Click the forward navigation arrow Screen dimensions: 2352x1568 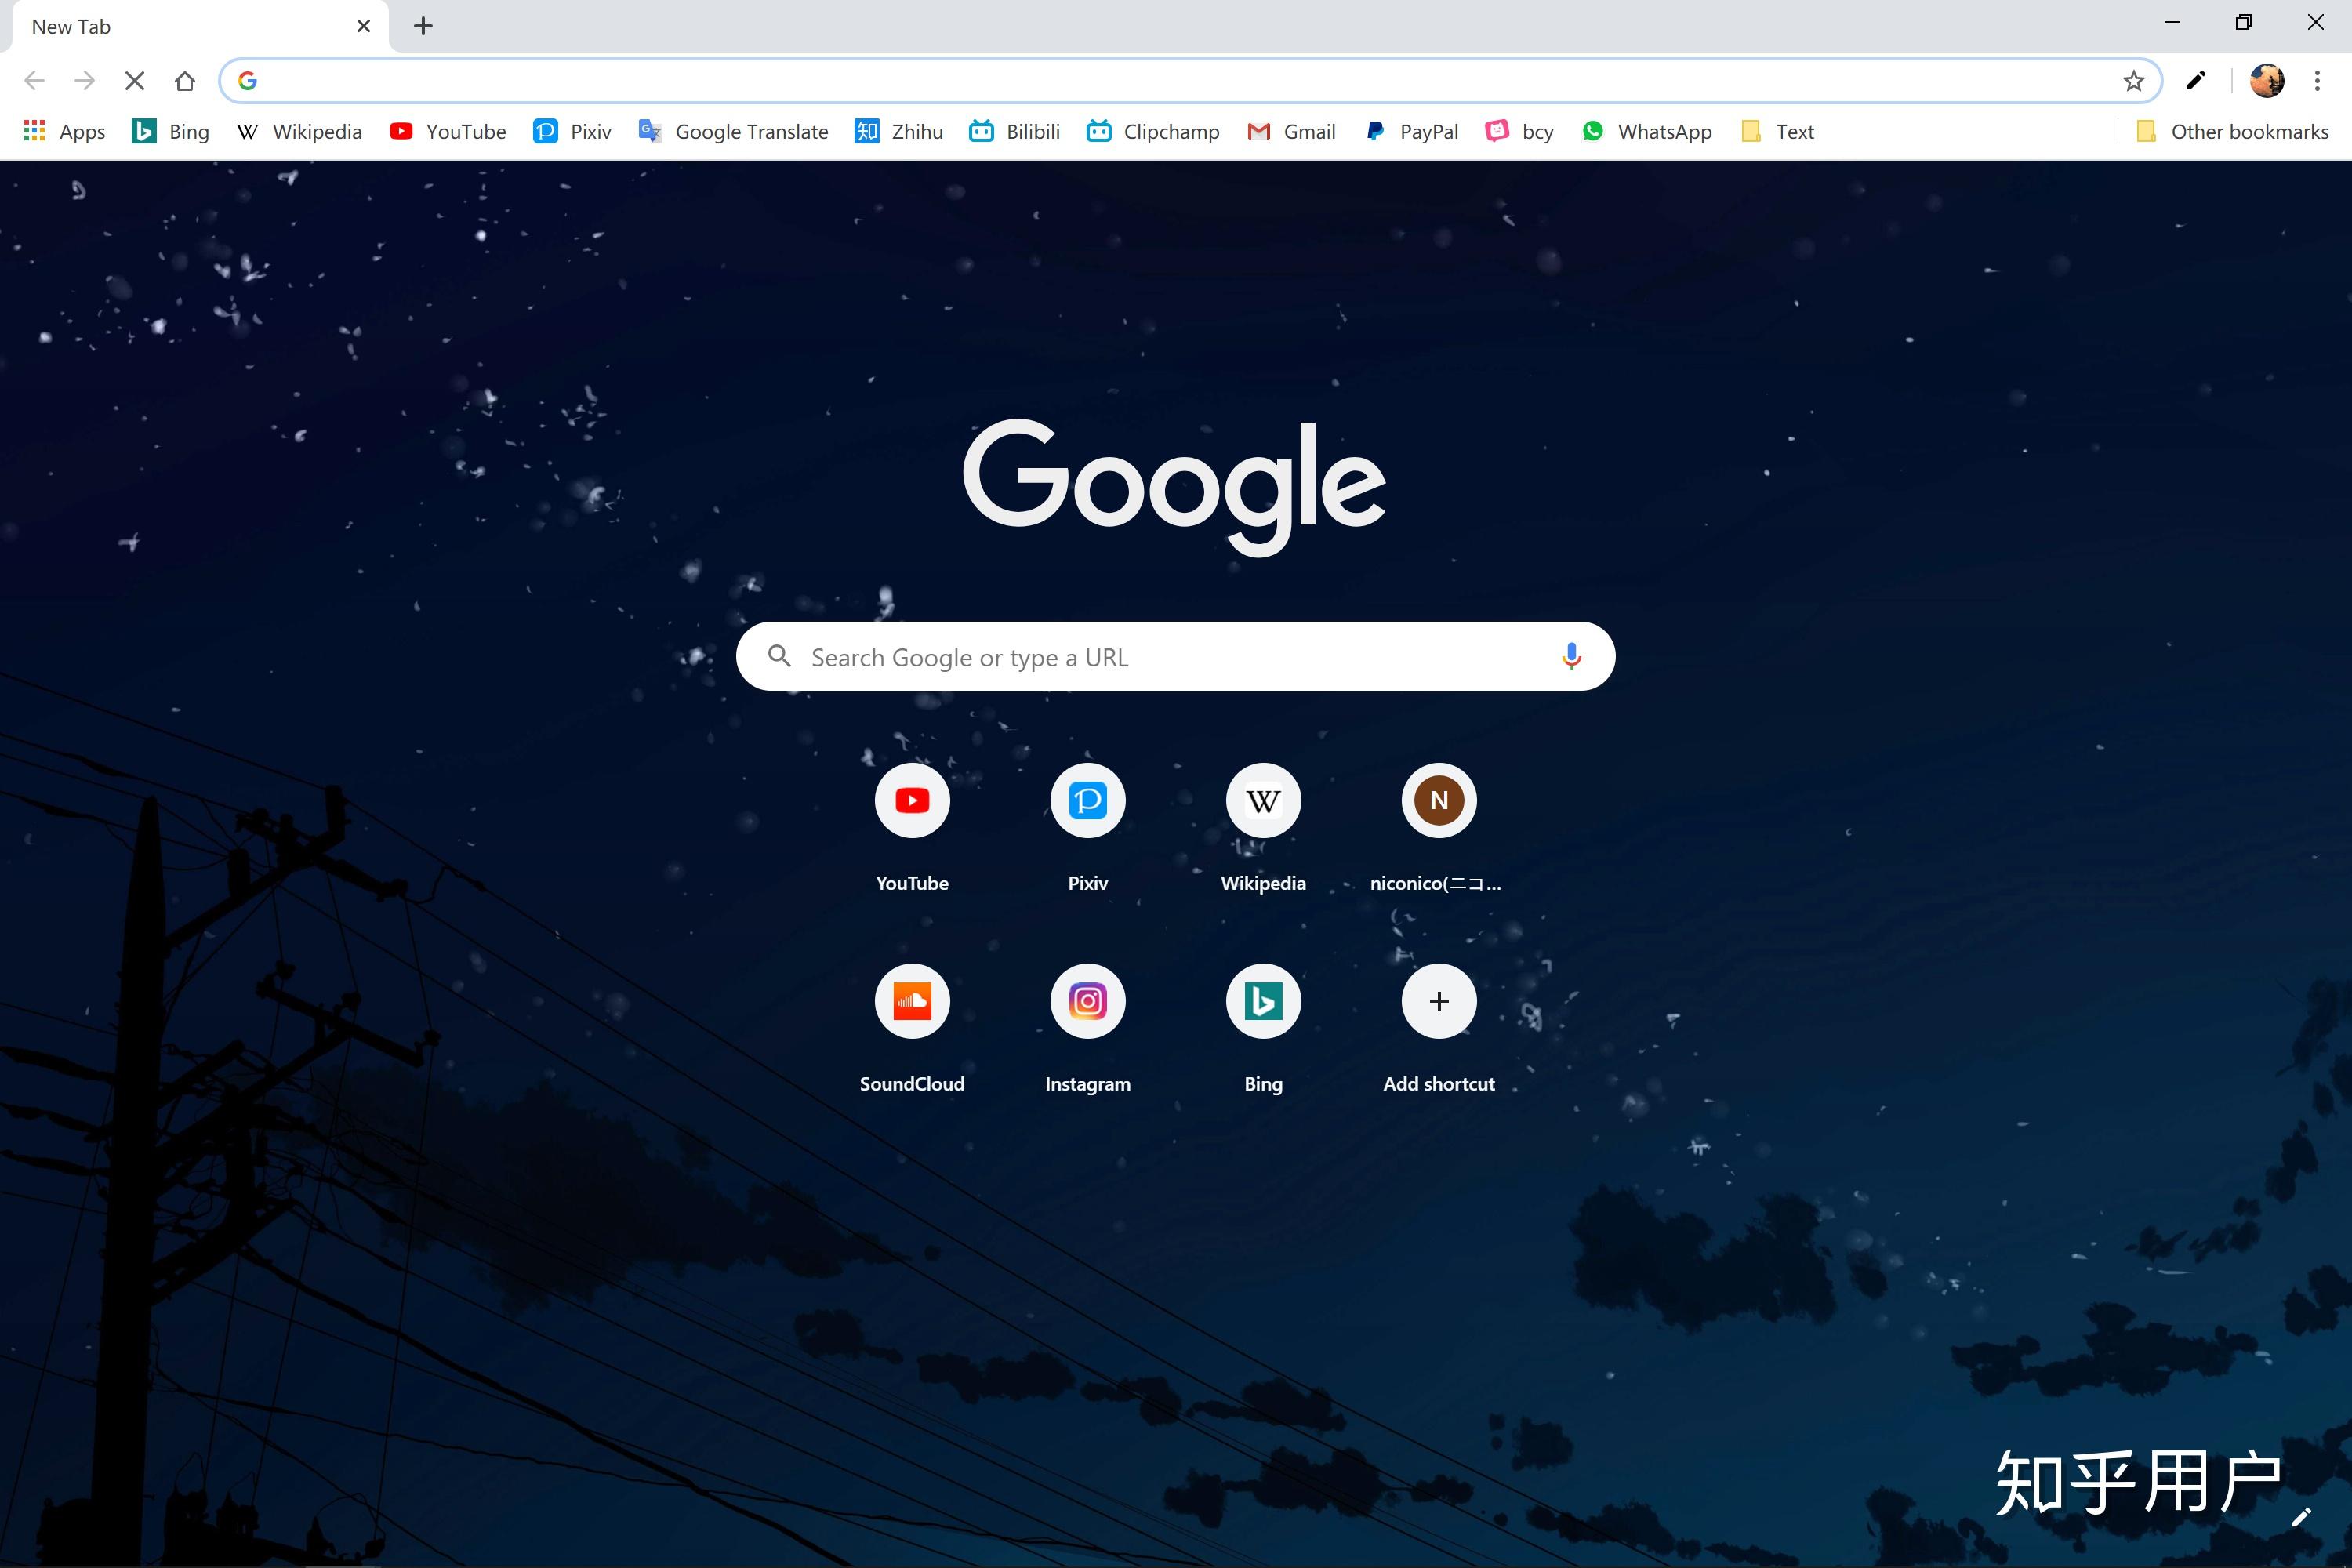point(82,81)
